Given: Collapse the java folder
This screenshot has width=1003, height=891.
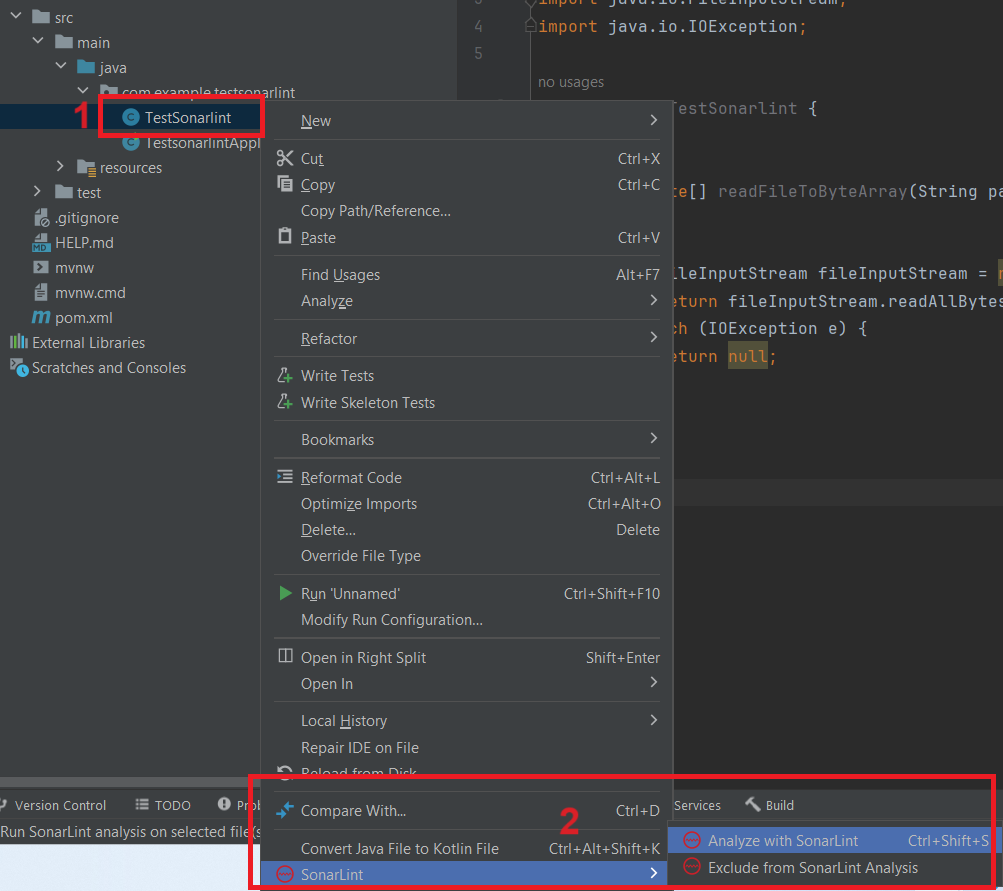Looking at the screenshot, I should tap(61, 66).
